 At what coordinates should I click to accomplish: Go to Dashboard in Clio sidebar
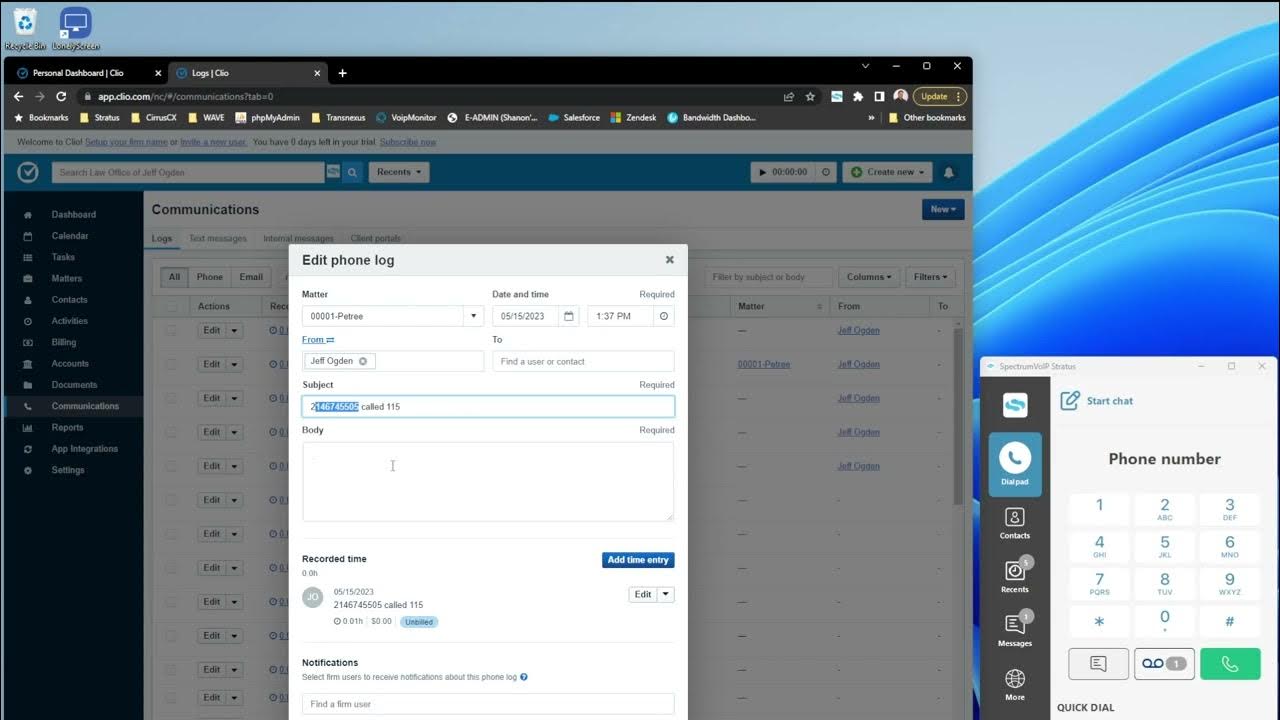[x=73, y=215]
